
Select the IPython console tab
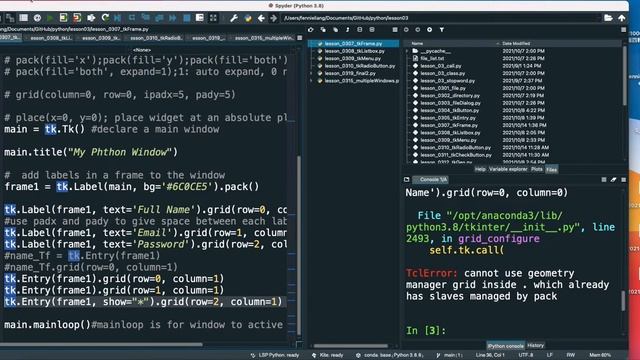click(506, 346)
